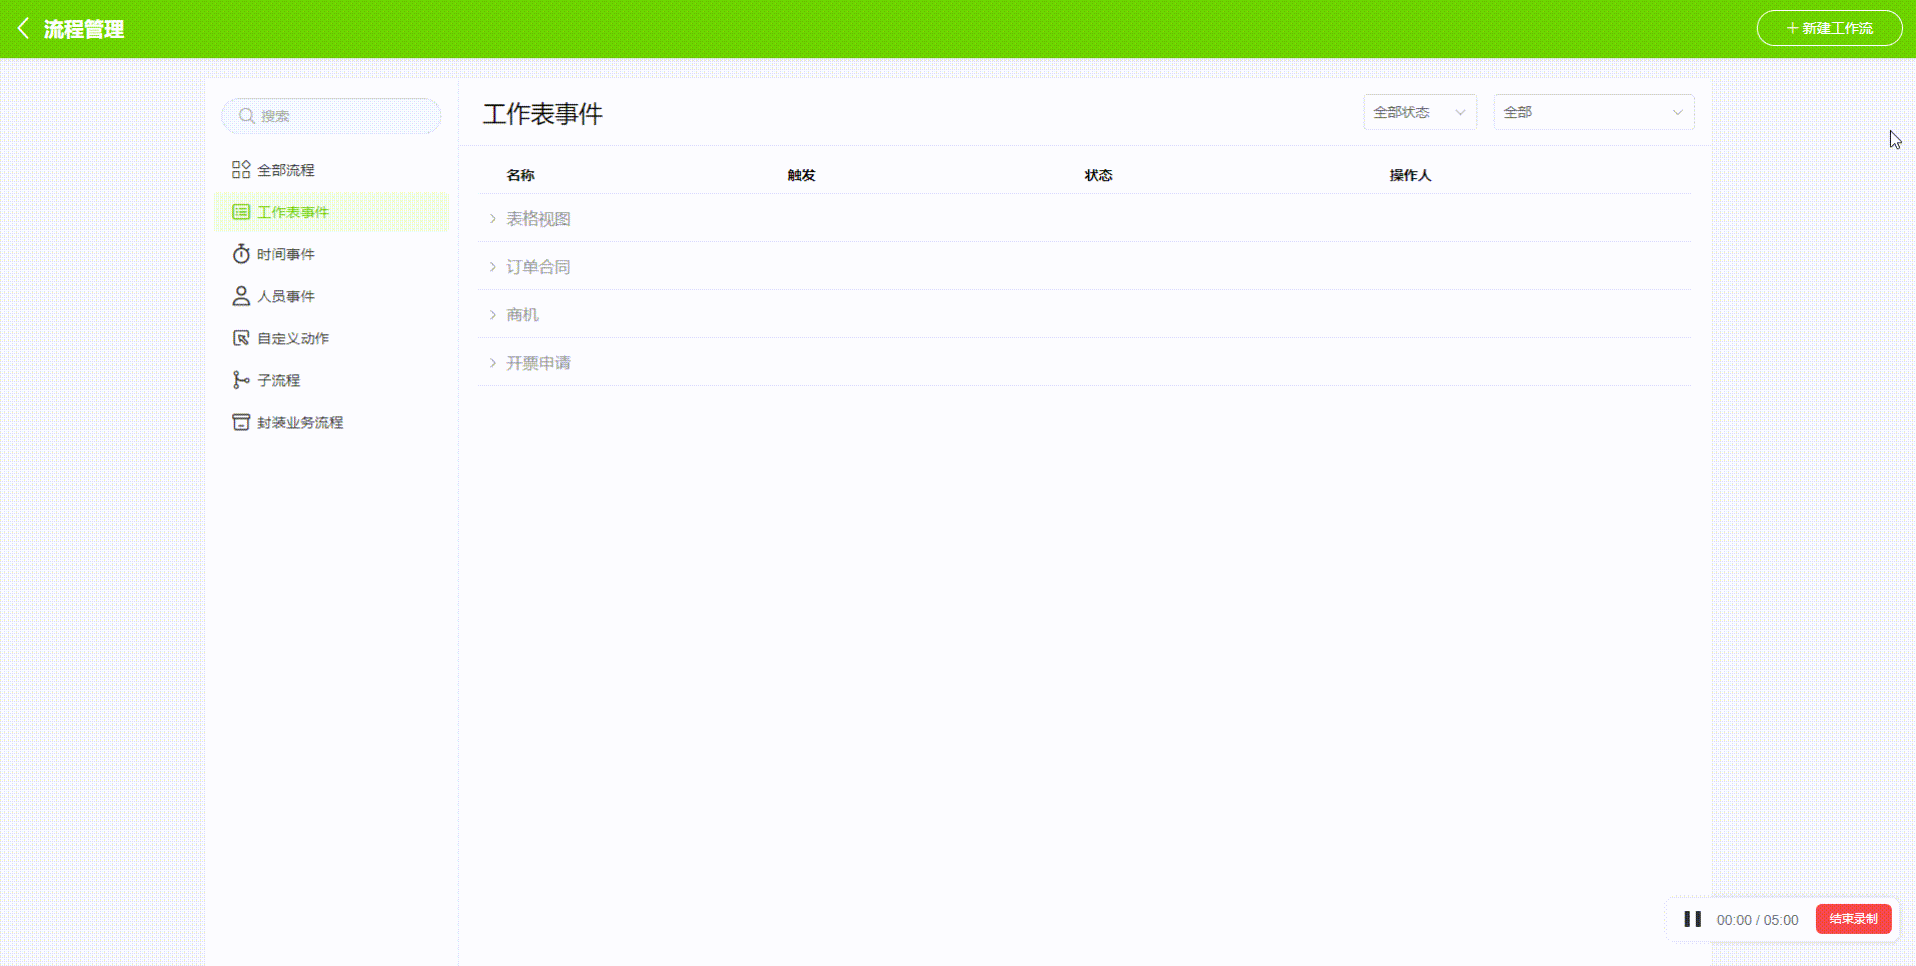The height and width of the screenshot is (966, 1916).
Task: Open 封装业务流程 in the sidebar
Action: coord(331,422)
